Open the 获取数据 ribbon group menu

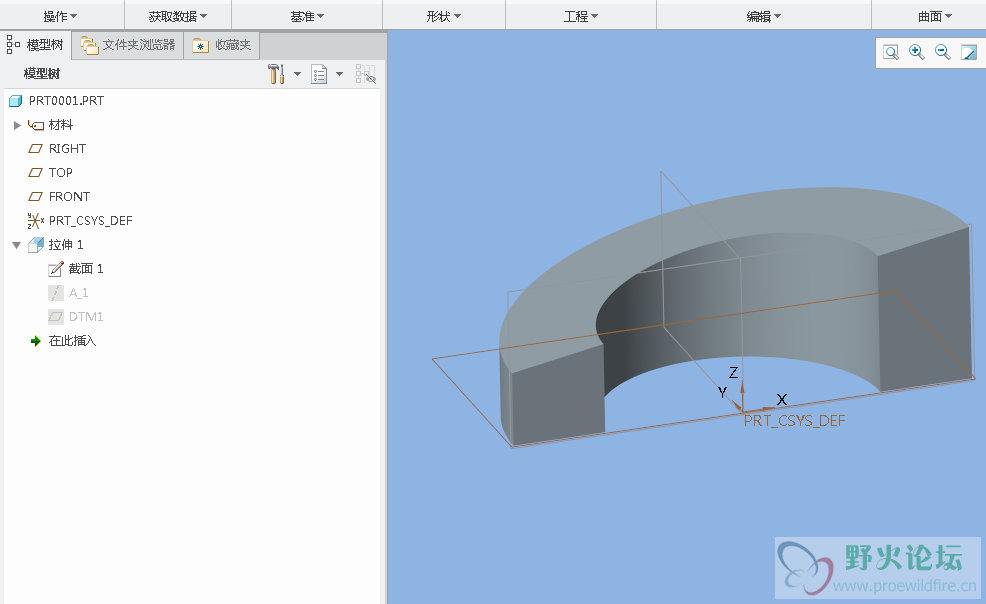coord(178,16)
